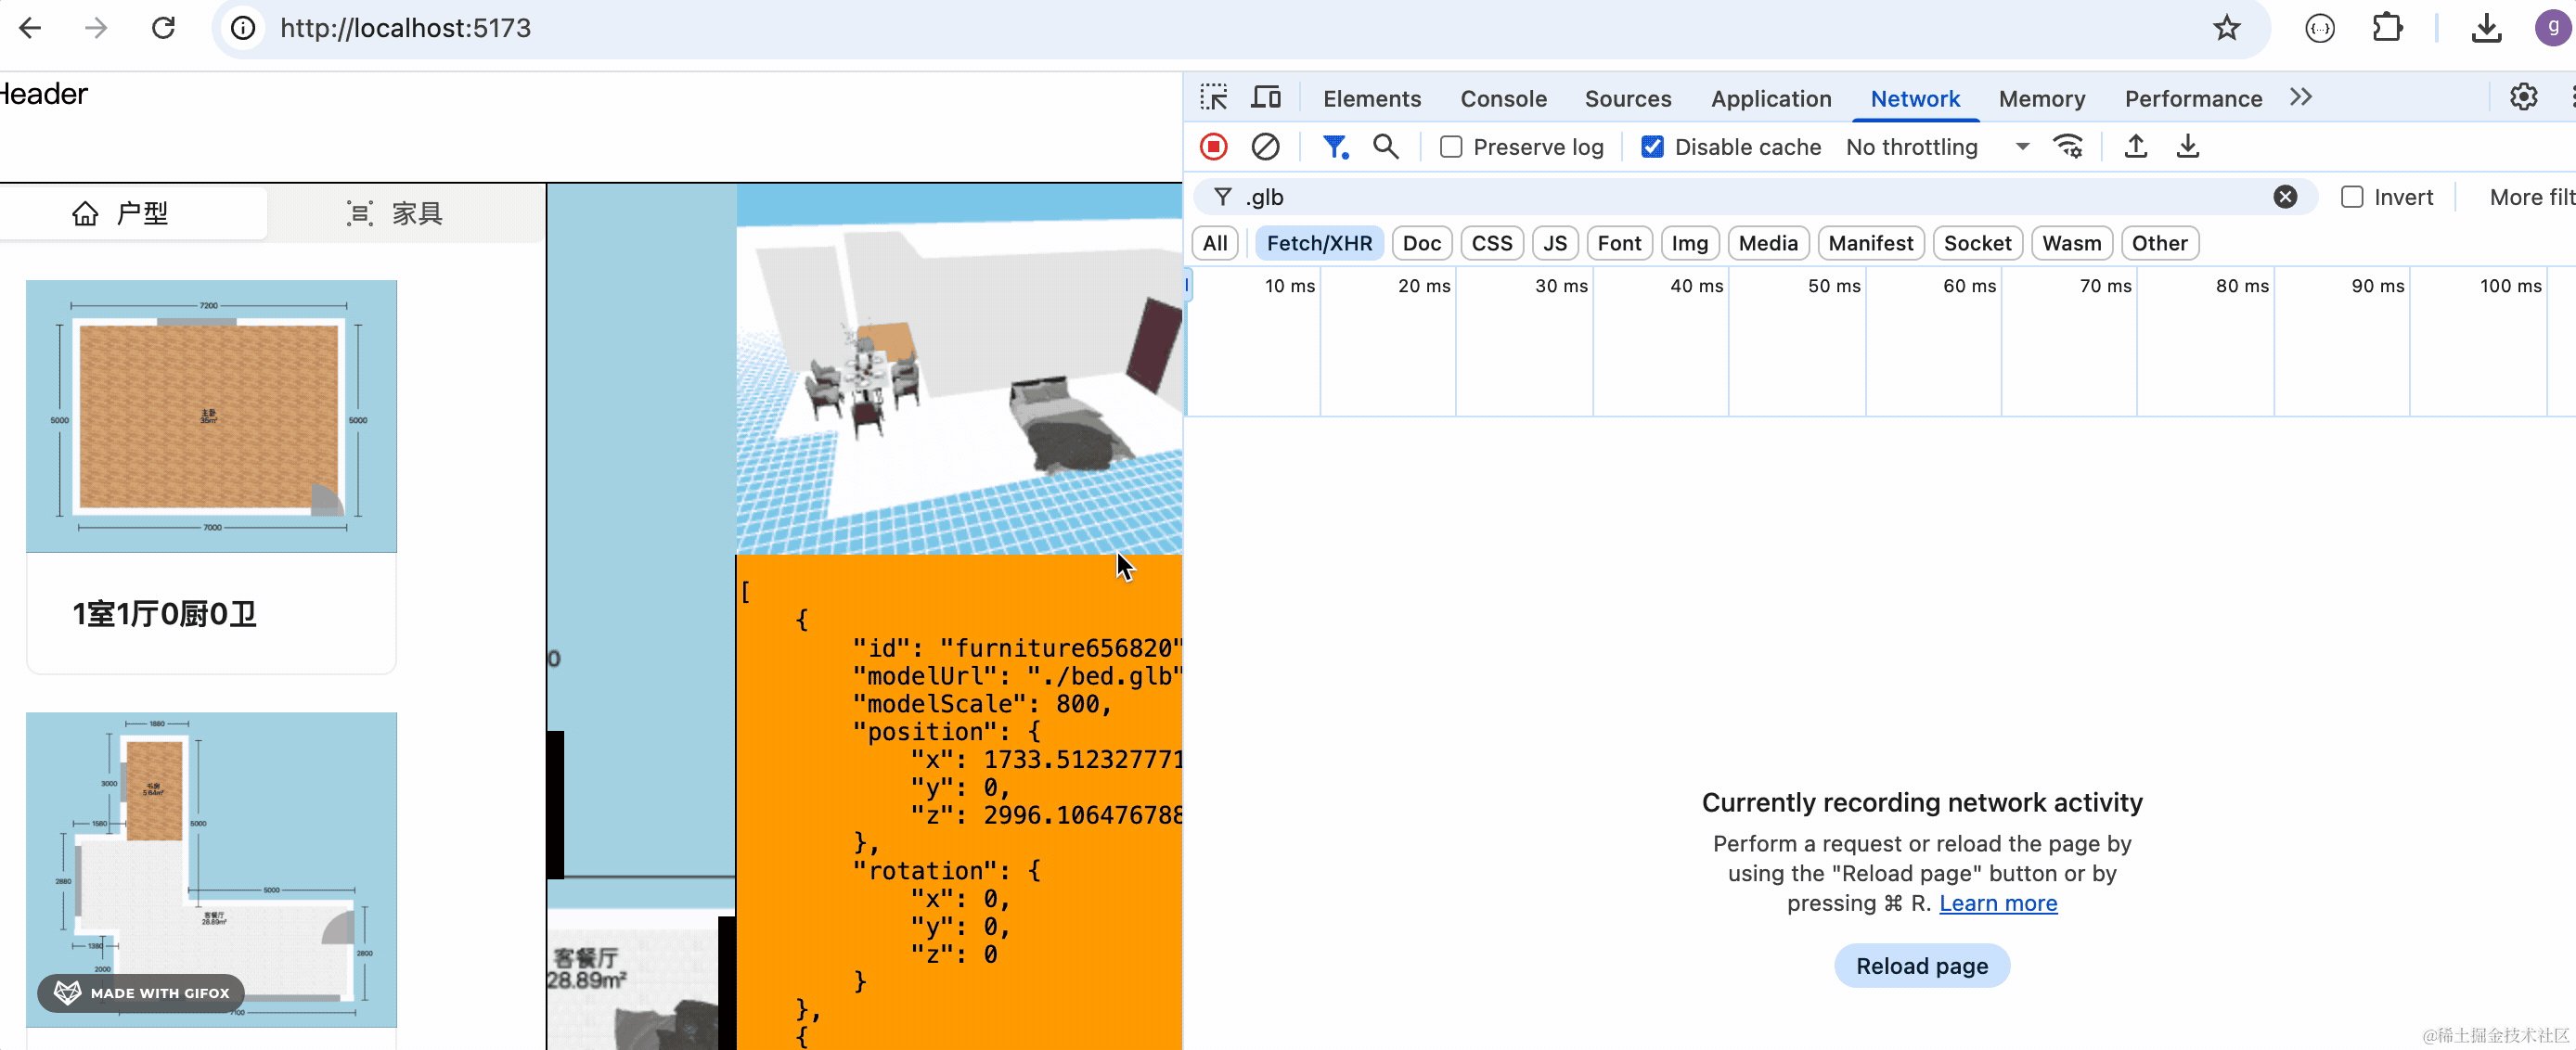
Task: Toggle the CSS filter
Action: tap(1491, 243)
